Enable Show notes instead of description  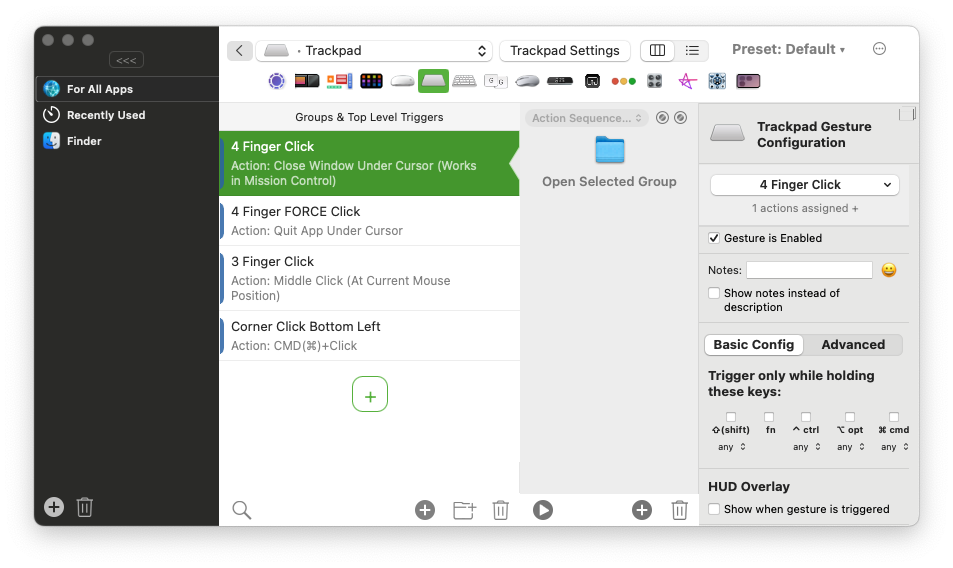(714, 293)
